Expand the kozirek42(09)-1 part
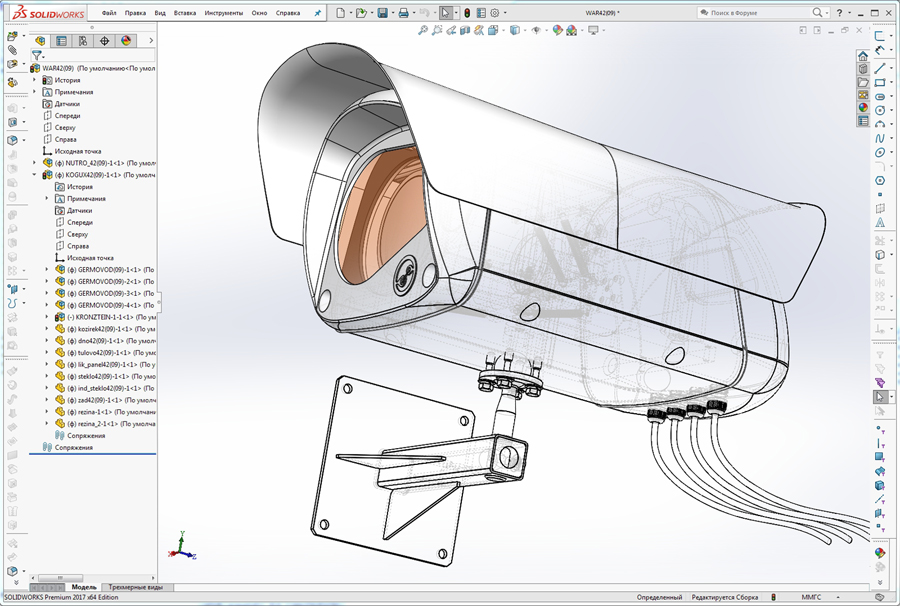 click(x=47, y=329)
